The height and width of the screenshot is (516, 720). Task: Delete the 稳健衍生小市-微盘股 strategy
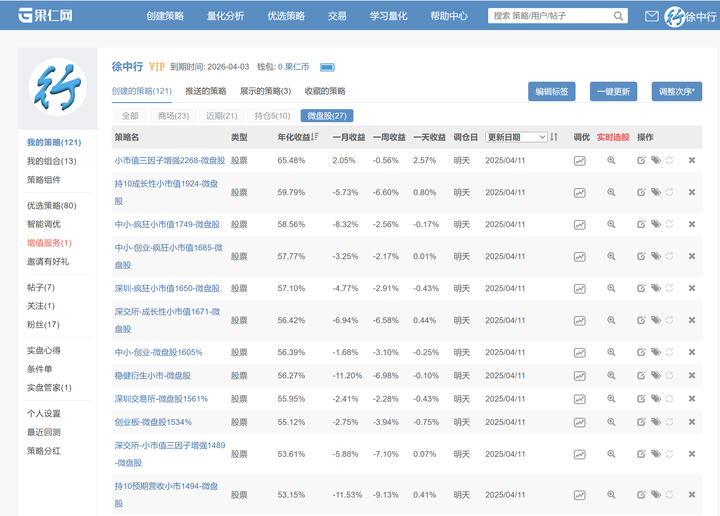pos(692,375)
